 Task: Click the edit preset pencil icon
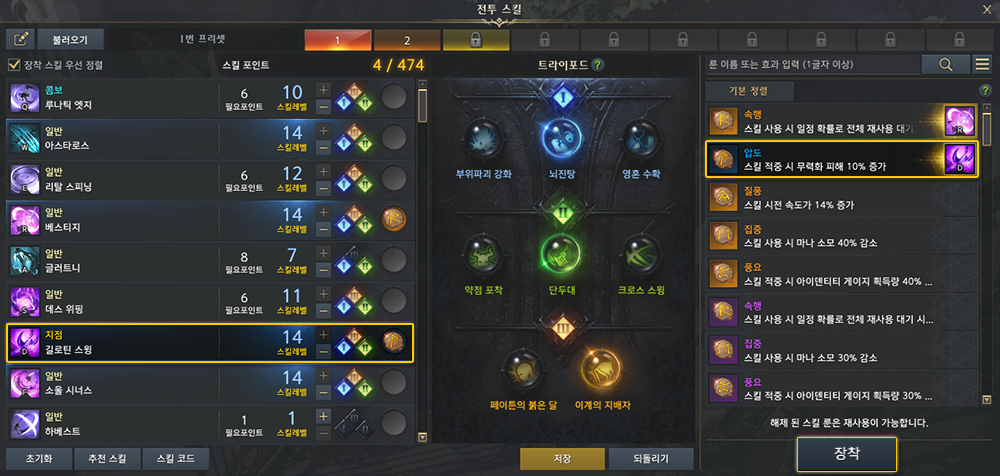click(x=20, y=40)
